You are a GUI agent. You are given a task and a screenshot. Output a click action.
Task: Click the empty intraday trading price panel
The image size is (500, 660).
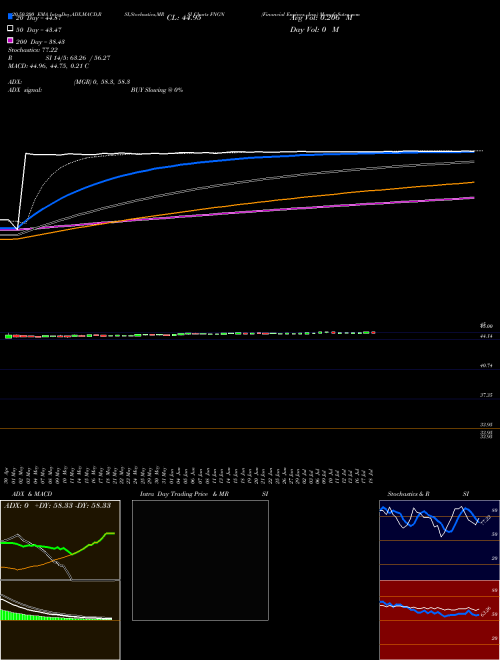[200, 560]
